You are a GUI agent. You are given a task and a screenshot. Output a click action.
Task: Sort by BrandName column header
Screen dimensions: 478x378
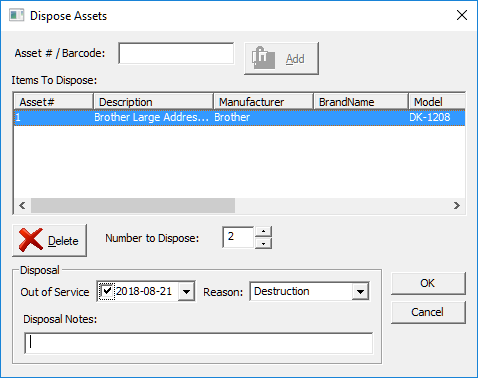coord(361,102)
